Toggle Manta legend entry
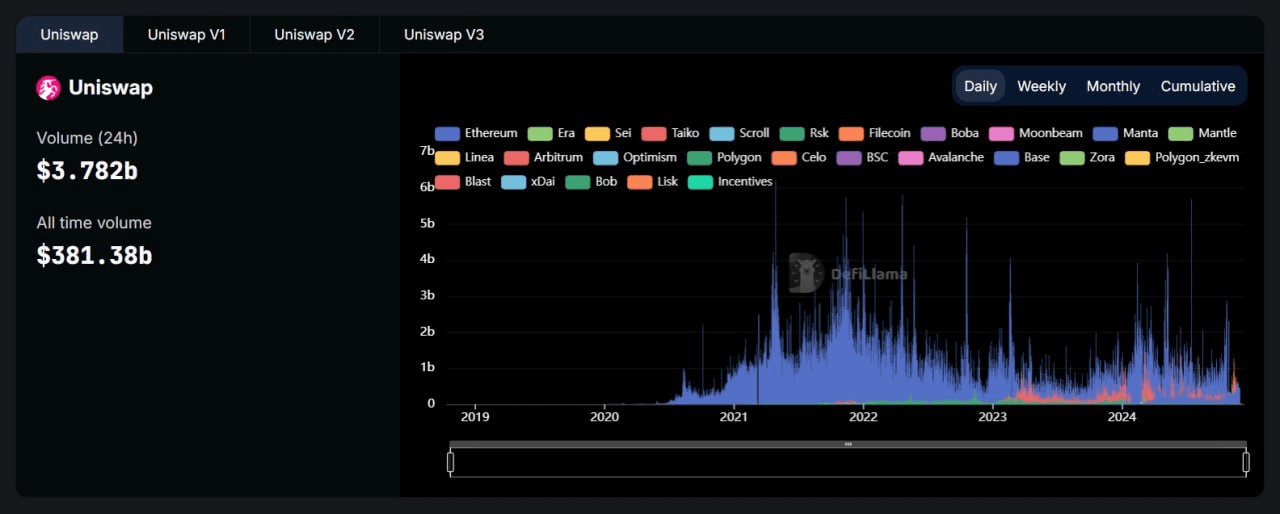1280x514 pixels. click(1126, 133)
